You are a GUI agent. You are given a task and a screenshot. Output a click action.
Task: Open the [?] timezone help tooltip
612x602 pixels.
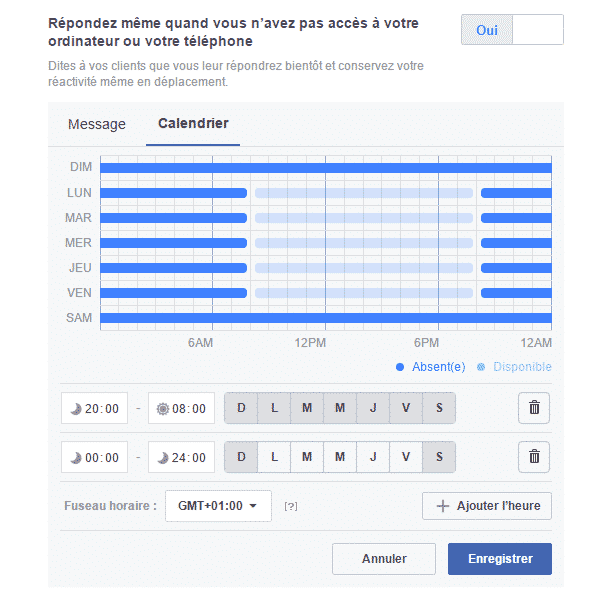[x=290, y=506]
